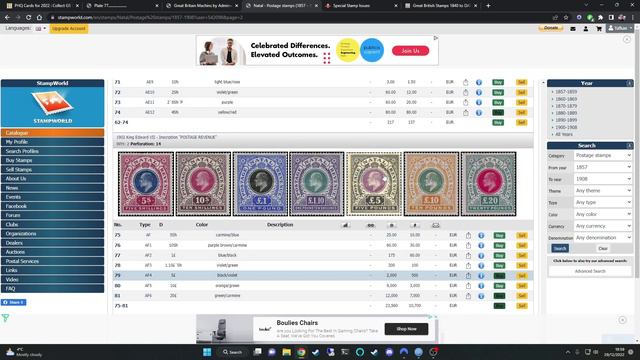The height and width of the screenshot is (360, 640).
Task: Open Category dropdown
Action: pyautogui.click(x=603, y=156)
